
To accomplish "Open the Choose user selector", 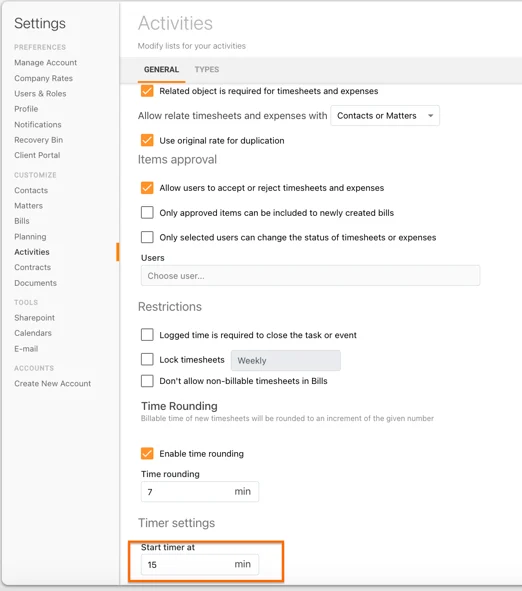I will 310,276.
